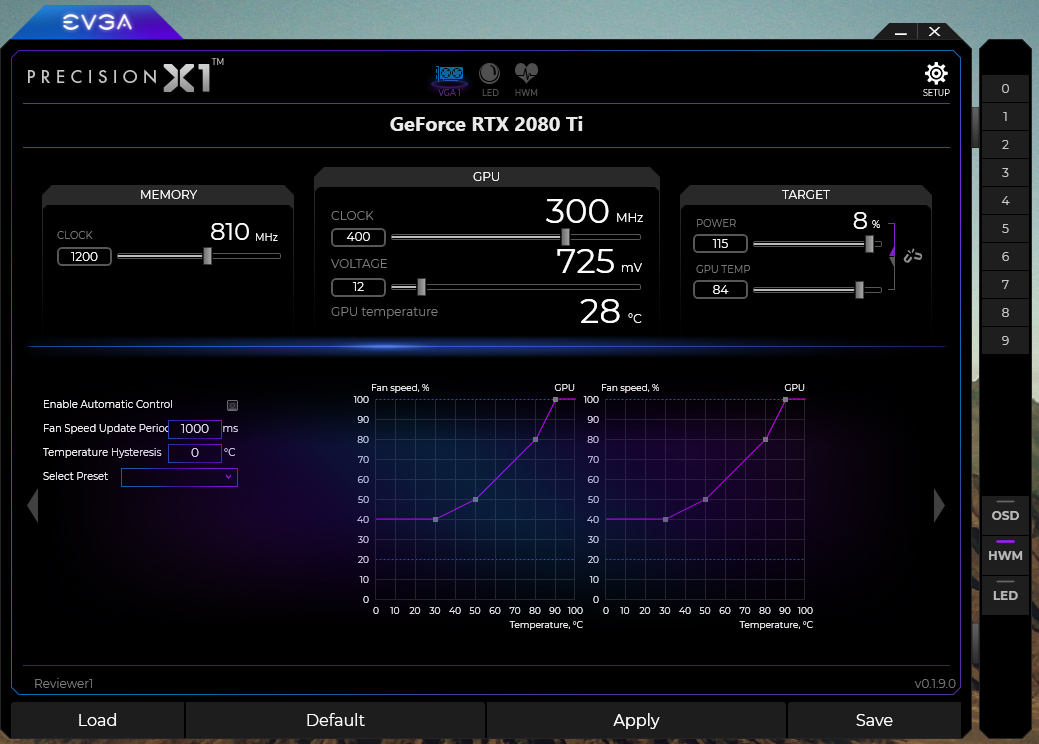Open the SETUP gear icon

pos(935,73)
